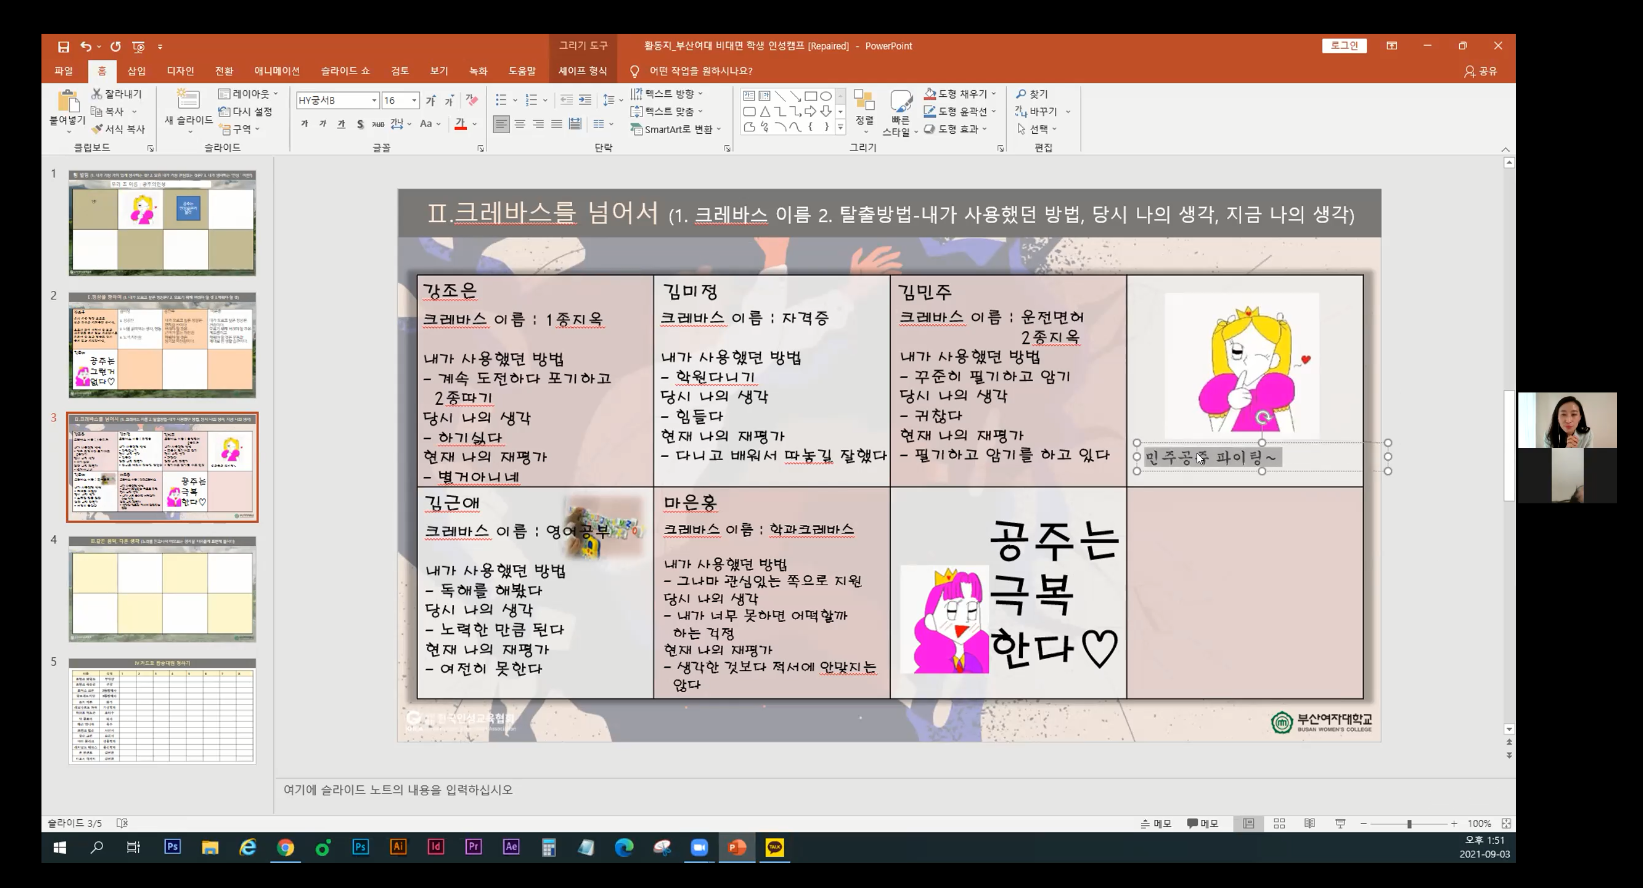Switch to reading view in status bar
The image size is (1643, 888).
point(1309,823)
